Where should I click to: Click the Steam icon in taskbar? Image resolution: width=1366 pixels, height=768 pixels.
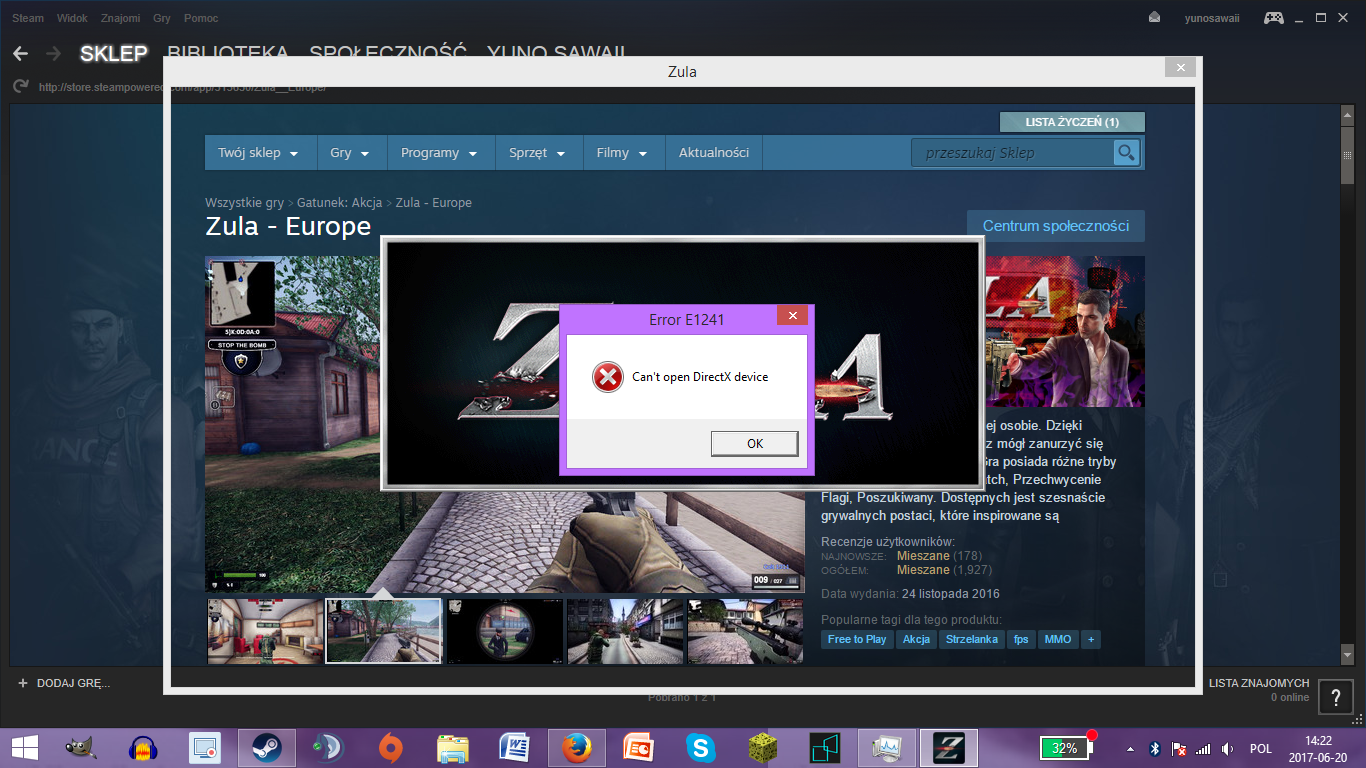pos(266,748)
